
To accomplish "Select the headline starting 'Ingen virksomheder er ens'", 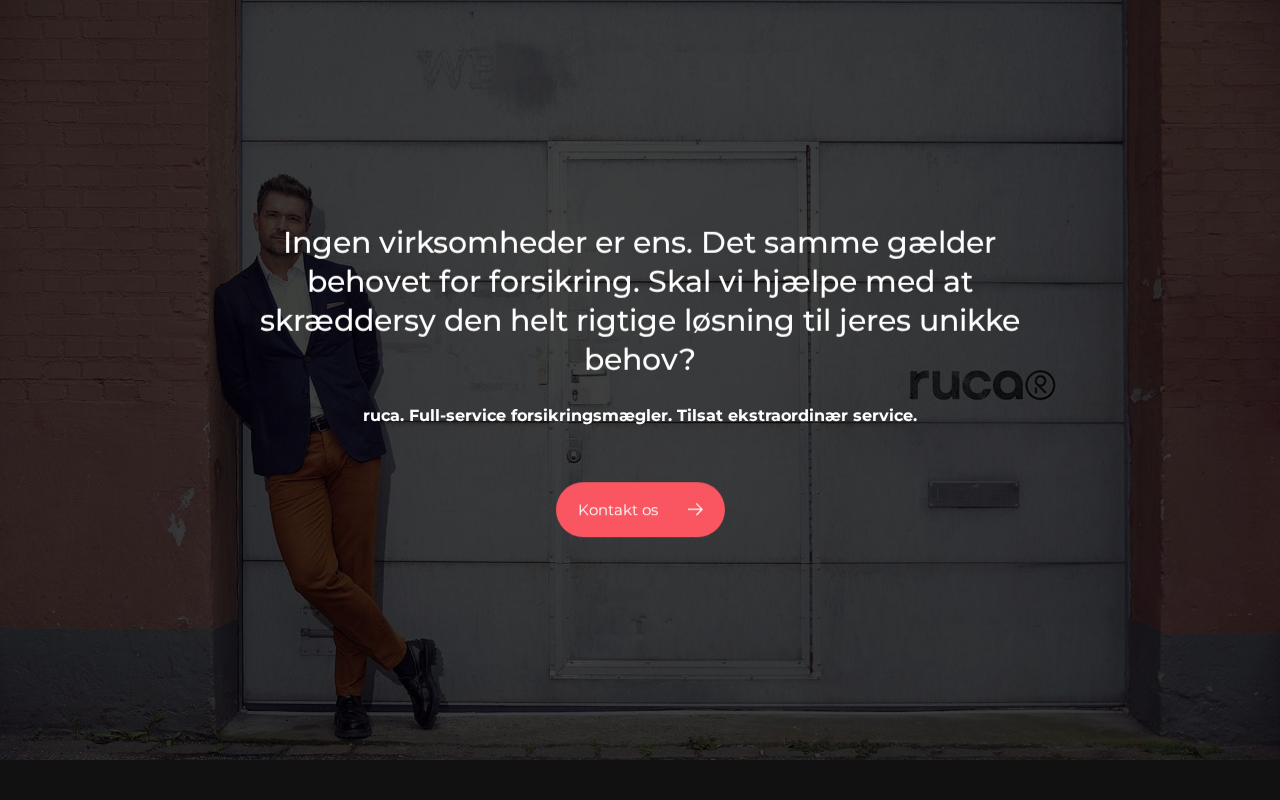I will 640,301.
